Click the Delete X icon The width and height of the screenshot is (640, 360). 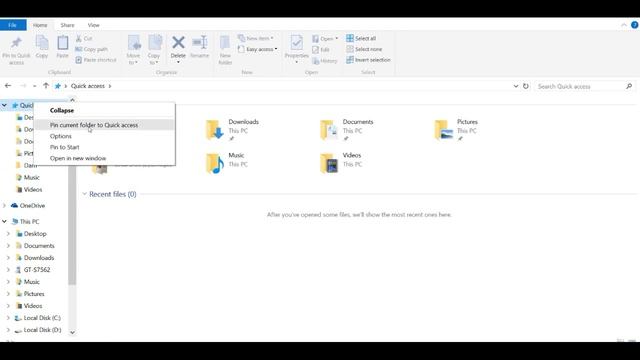tap(178, 42)
